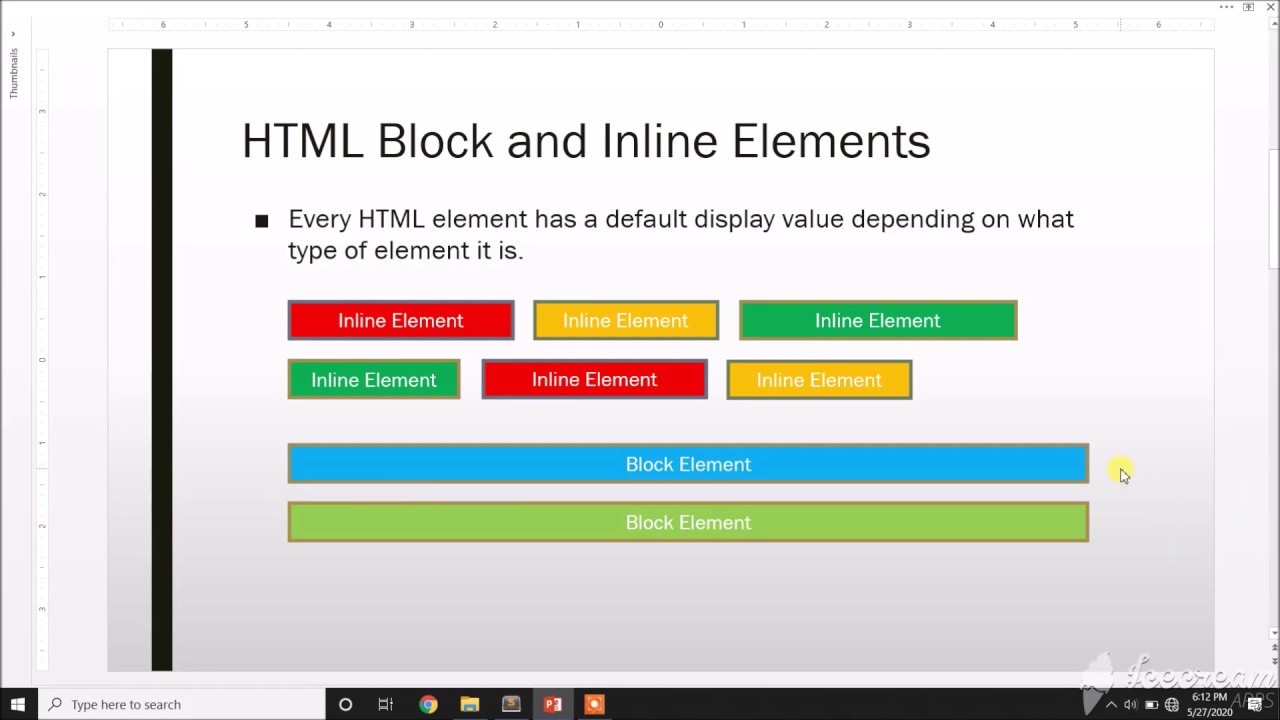Click the vertical scrollbar down arrow
The height and width of the screenshot is (720, 1280).
(x=1274, y=633)
